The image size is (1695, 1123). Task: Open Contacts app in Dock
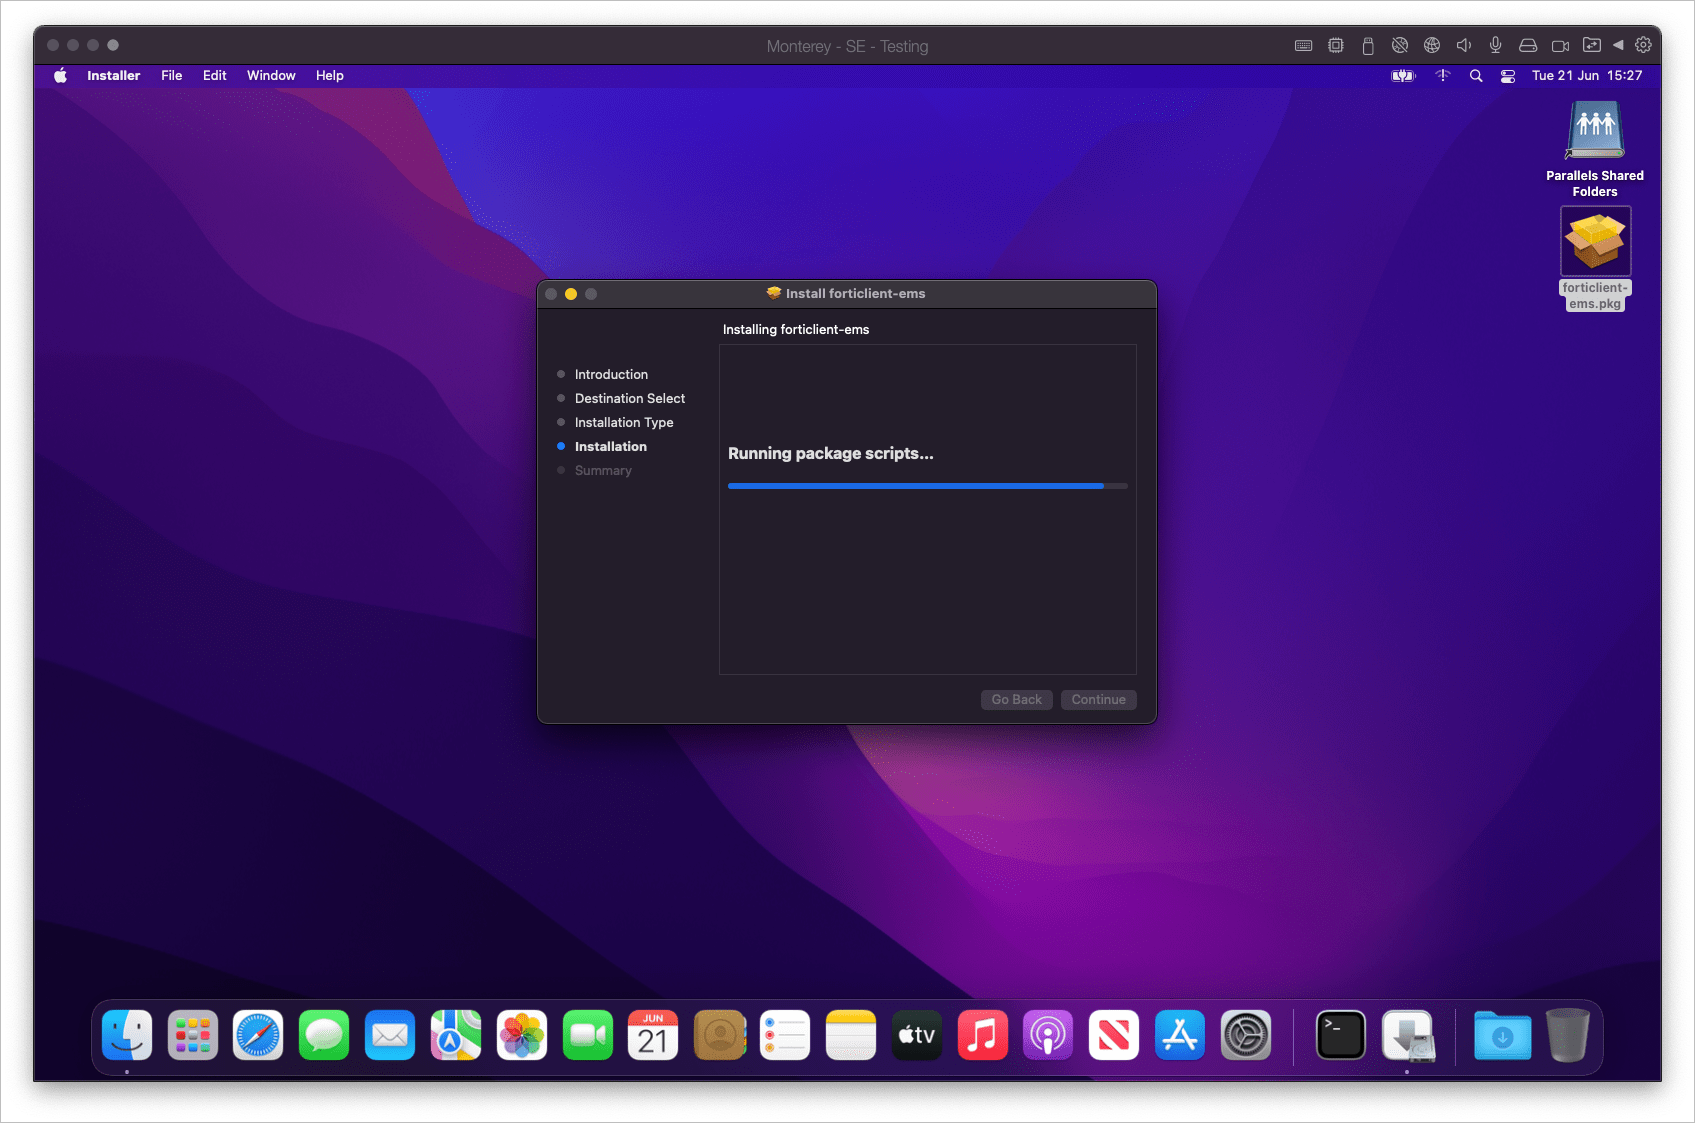pyautogui.click(x=719, y=1035)
